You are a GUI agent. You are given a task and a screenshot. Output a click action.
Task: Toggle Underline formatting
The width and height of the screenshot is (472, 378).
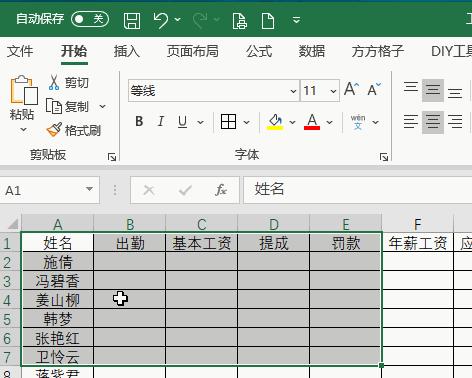(x=182, y=122)
